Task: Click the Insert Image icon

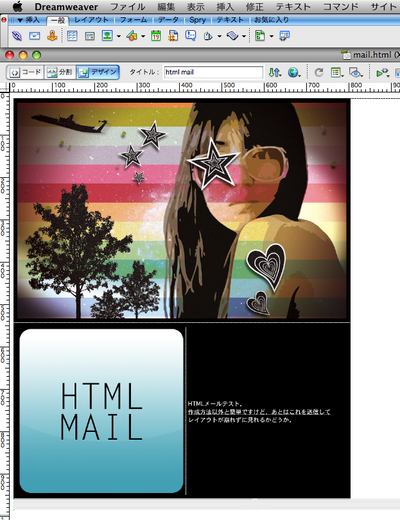Action: pyautogui.click(x=107, y=35)
